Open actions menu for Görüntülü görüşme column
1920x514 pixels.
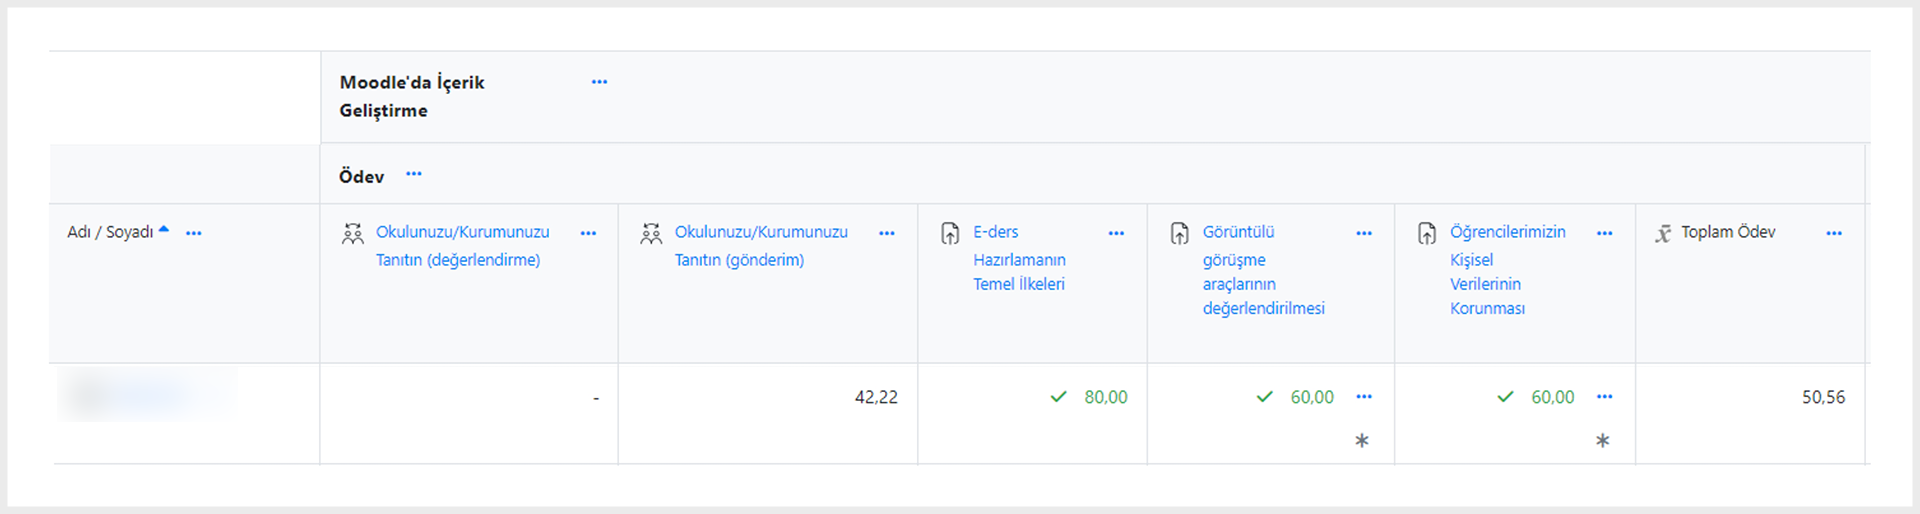1364,233
